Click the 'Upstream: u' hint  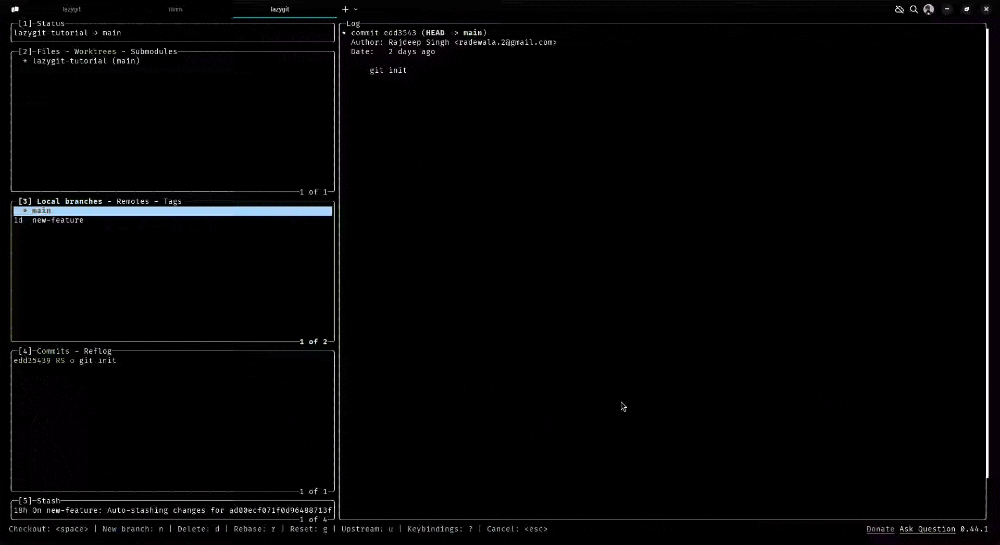367,529
